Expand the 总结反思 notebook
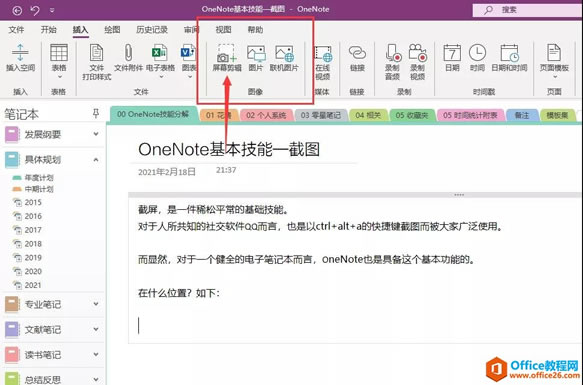 [x=96, y=379]
